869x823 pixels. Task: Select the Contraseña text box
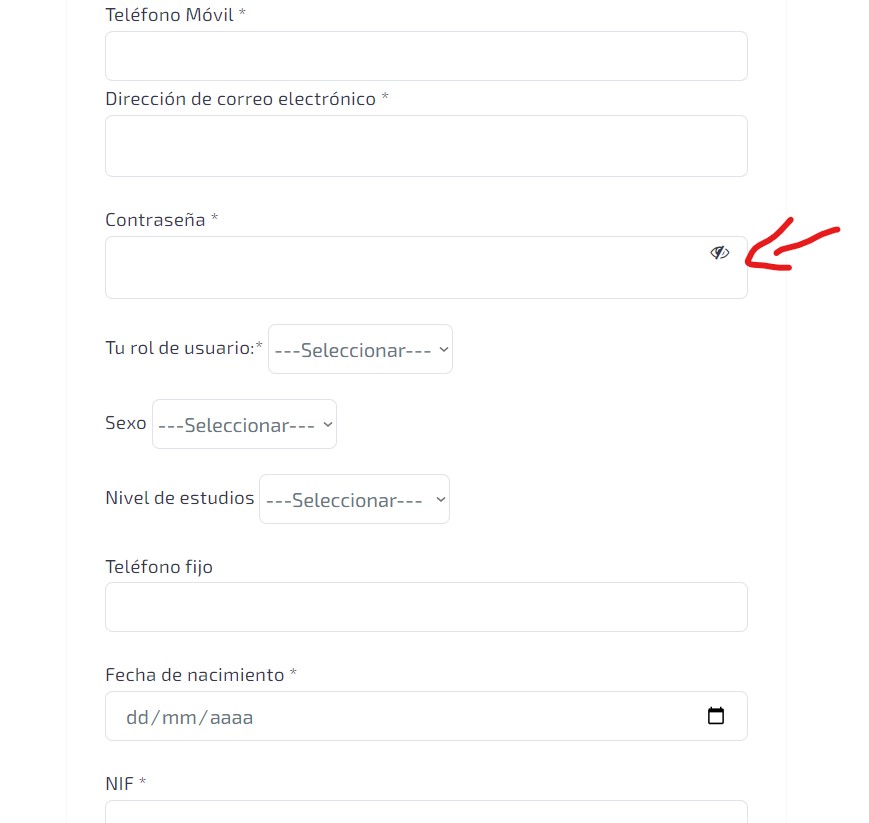click(426, 268)
